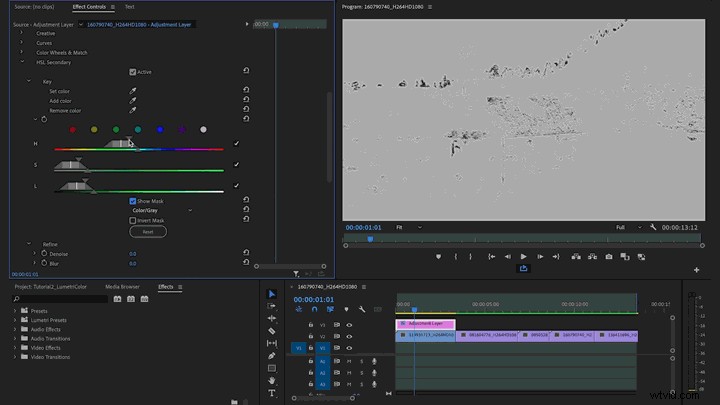The image size is (720, 405).
Task: Open the Full playback resolution dropdown
Action: 628,227
